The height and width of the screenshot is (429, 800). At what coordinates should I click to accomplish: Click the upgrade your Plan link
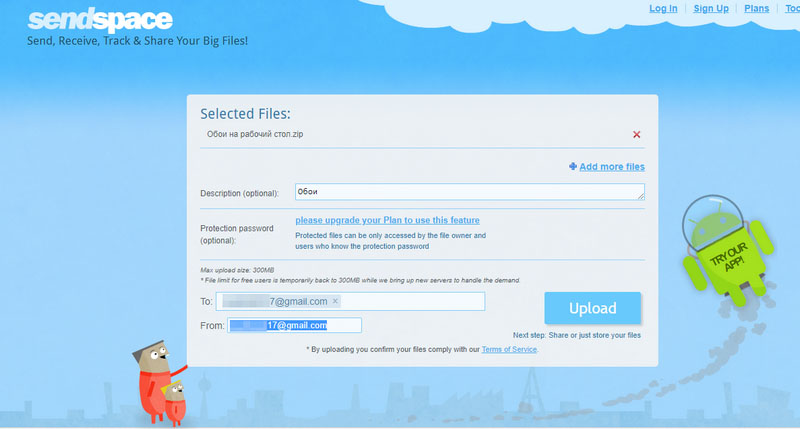click(387, 220)
